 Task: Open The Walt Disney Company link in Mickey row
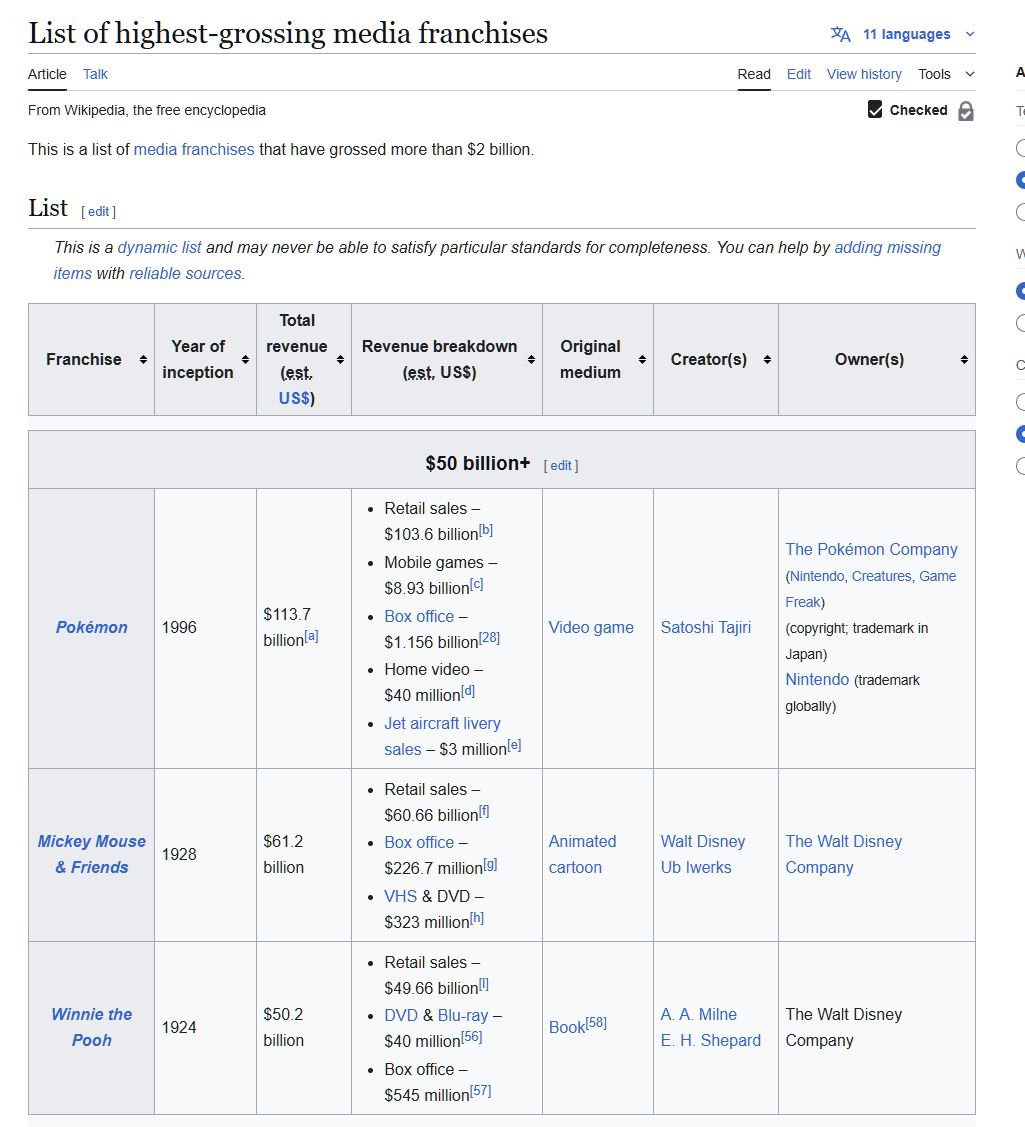point(843,855)
